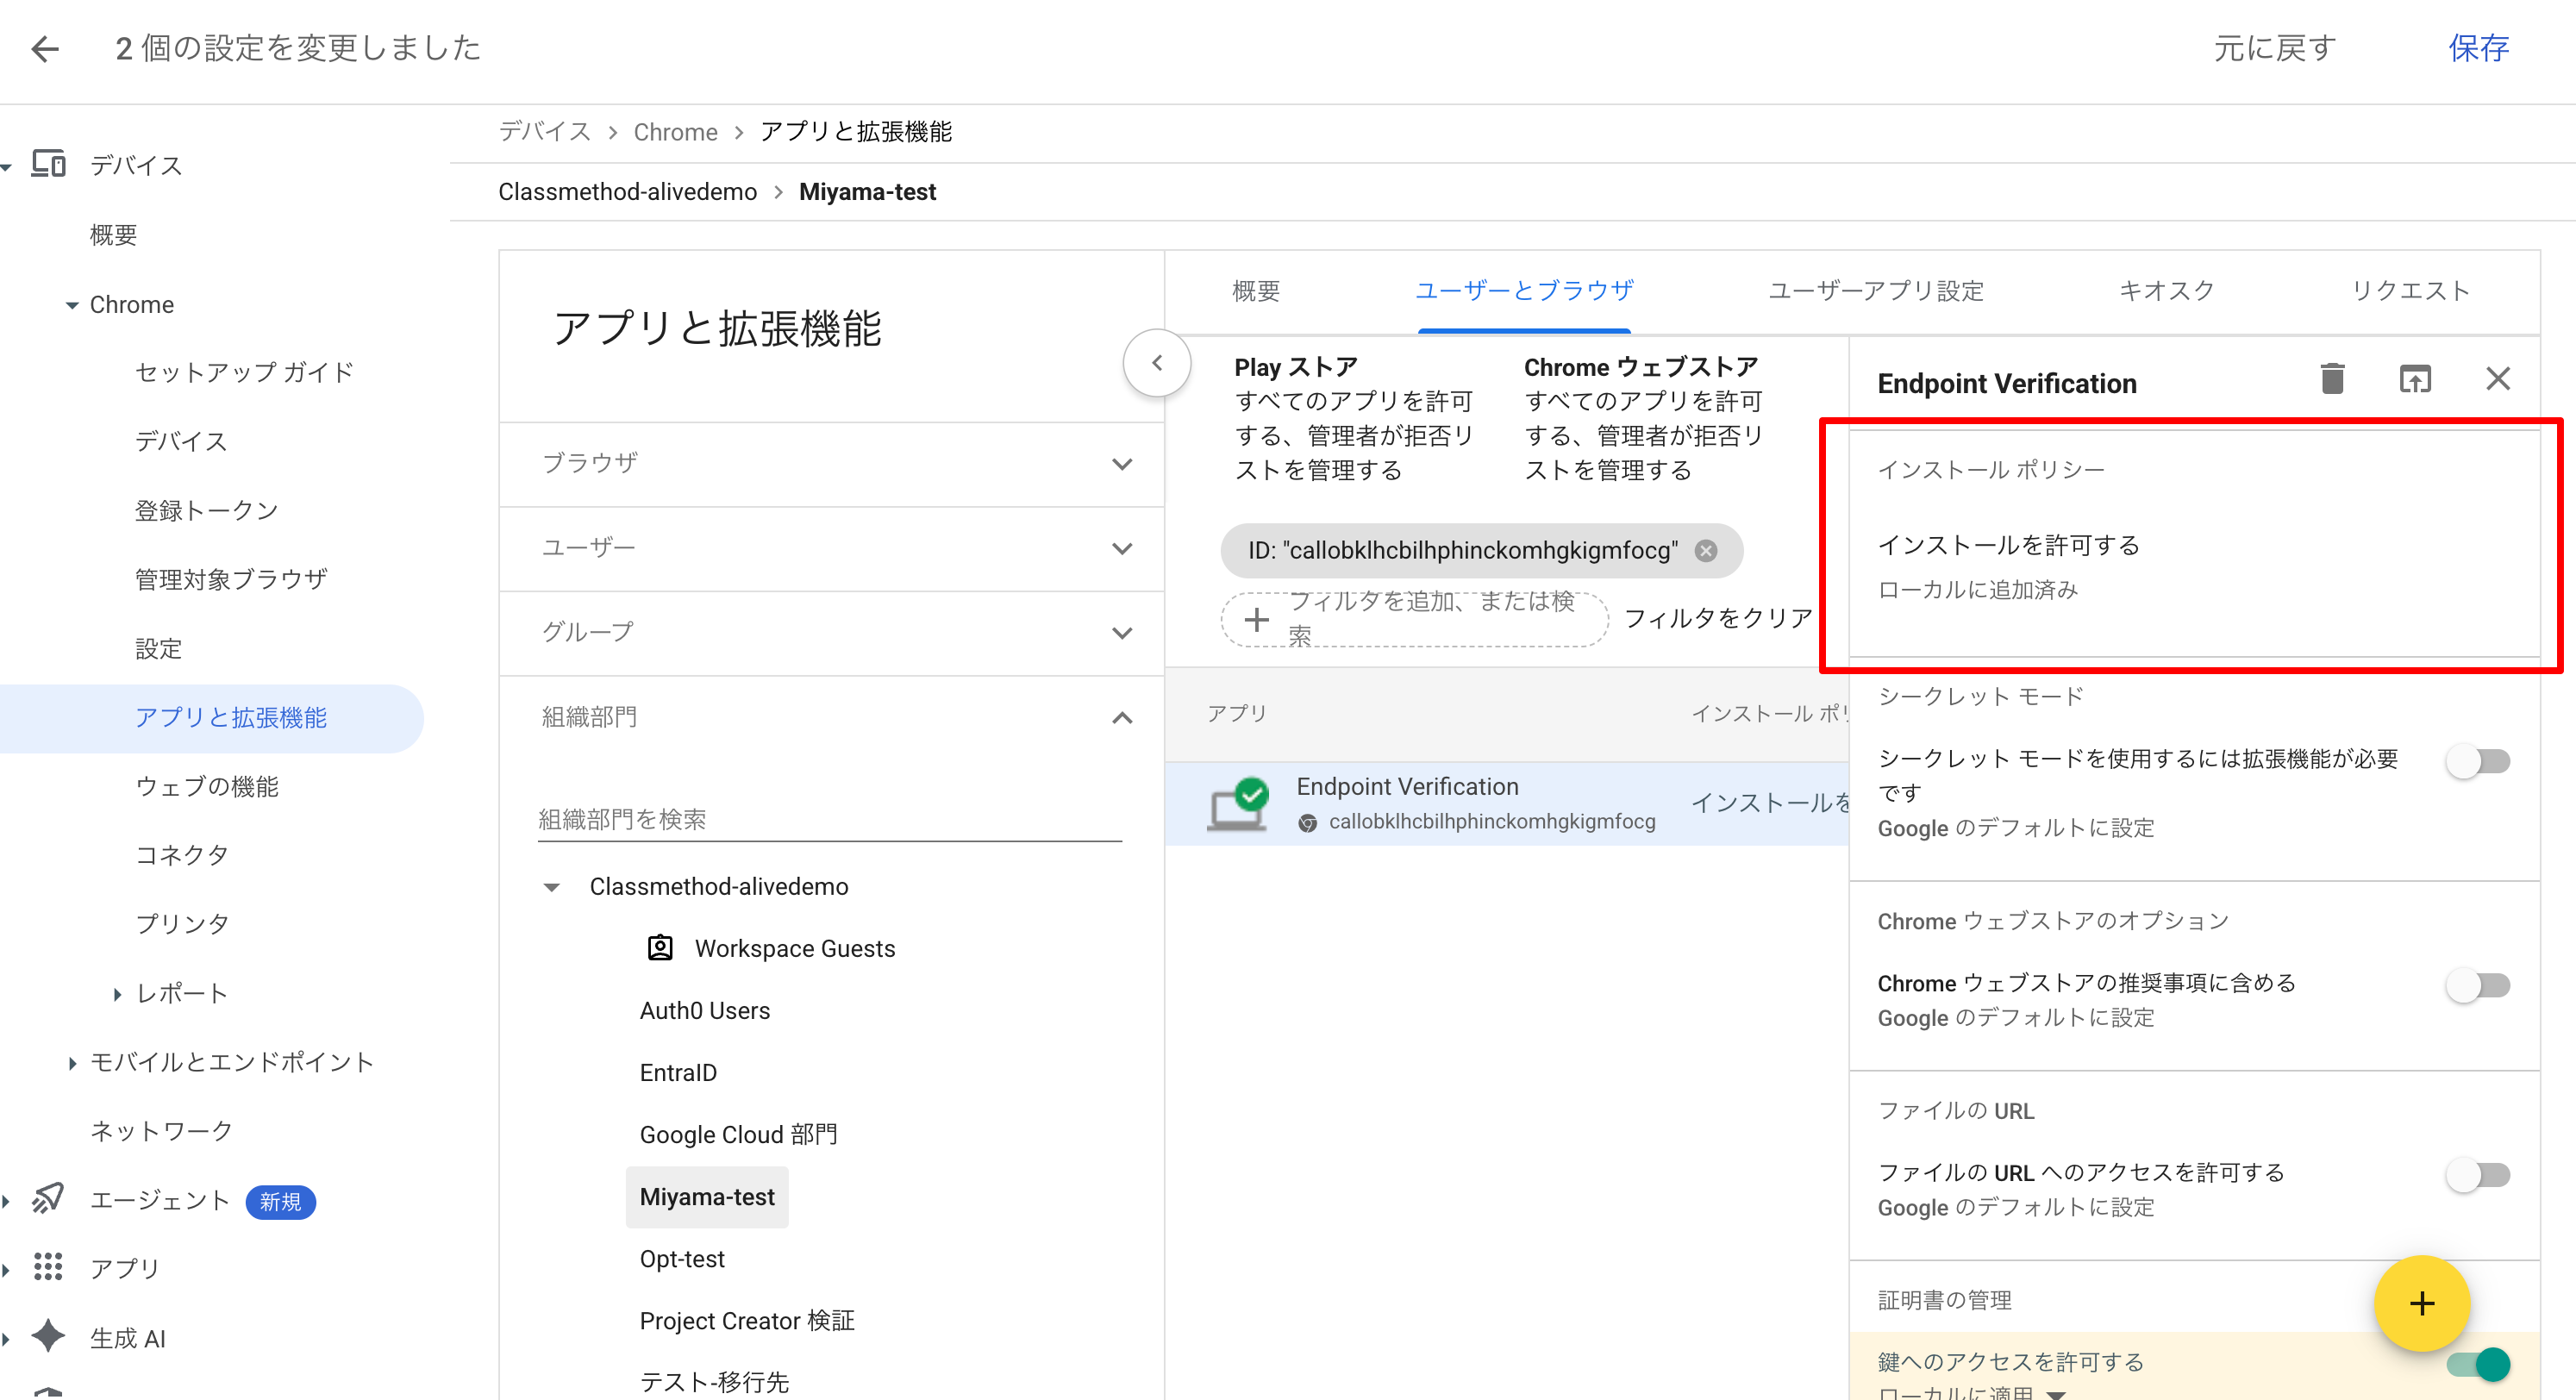The height and width of the screenshot is (1400, 2576).
Task: Select Opt-test organizational unit
Action: point(682,1259)
